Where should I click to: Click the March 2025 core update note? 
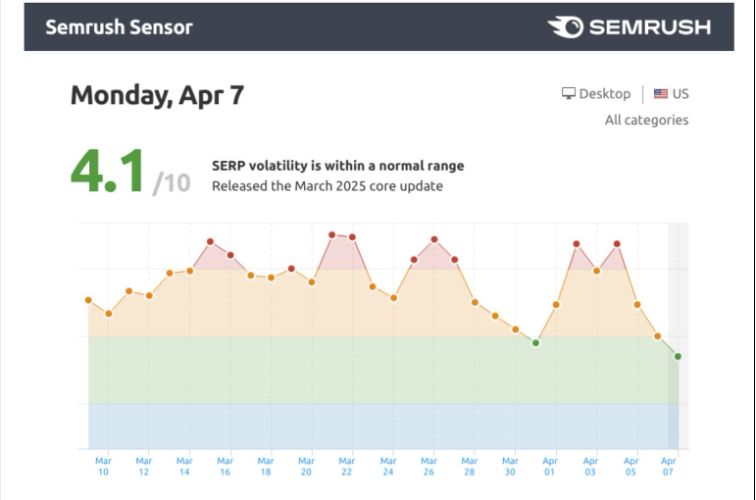click(327, 186)
